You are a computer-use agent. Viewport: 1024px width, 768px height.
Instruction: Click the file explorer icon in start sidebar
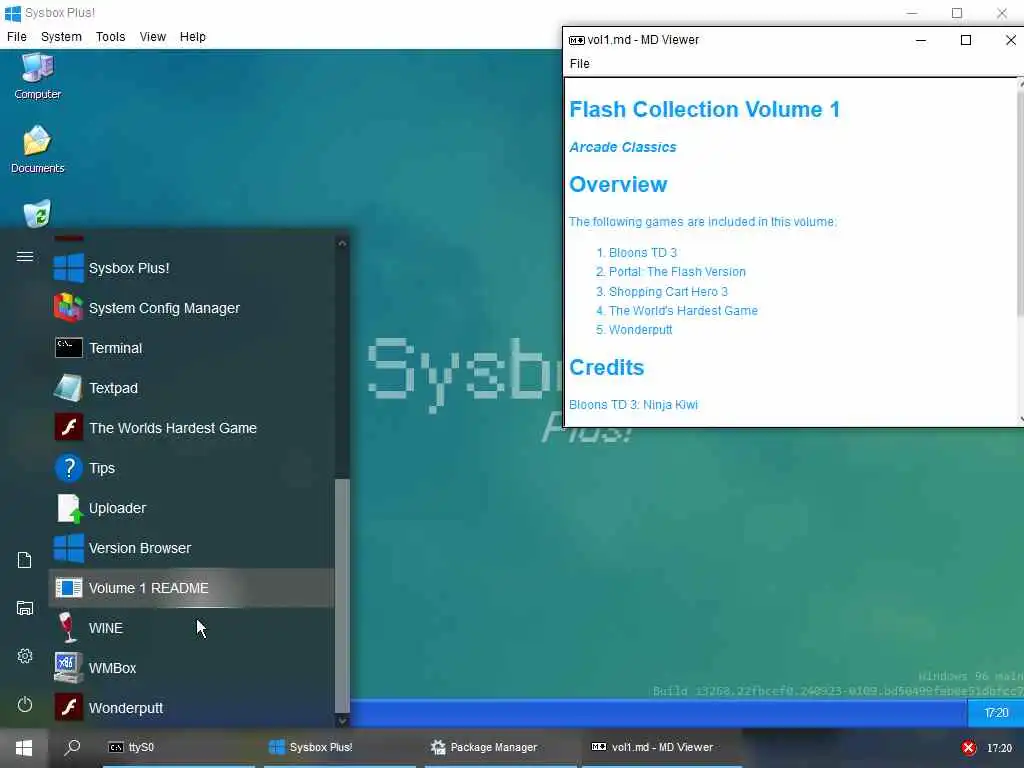pyautogui.click(x=25, y=608)
